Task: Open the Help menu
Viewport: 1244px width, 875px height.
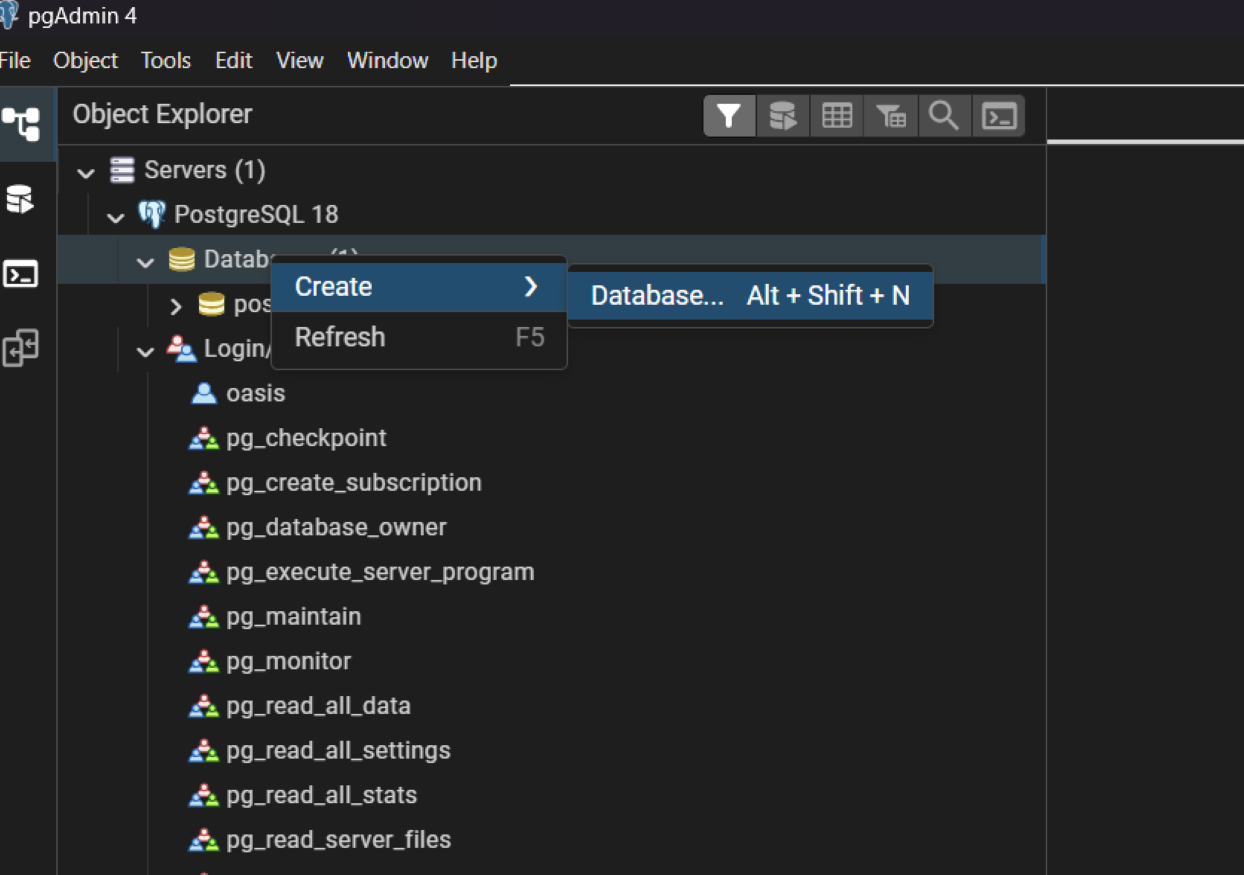Action: coord(474,61)
